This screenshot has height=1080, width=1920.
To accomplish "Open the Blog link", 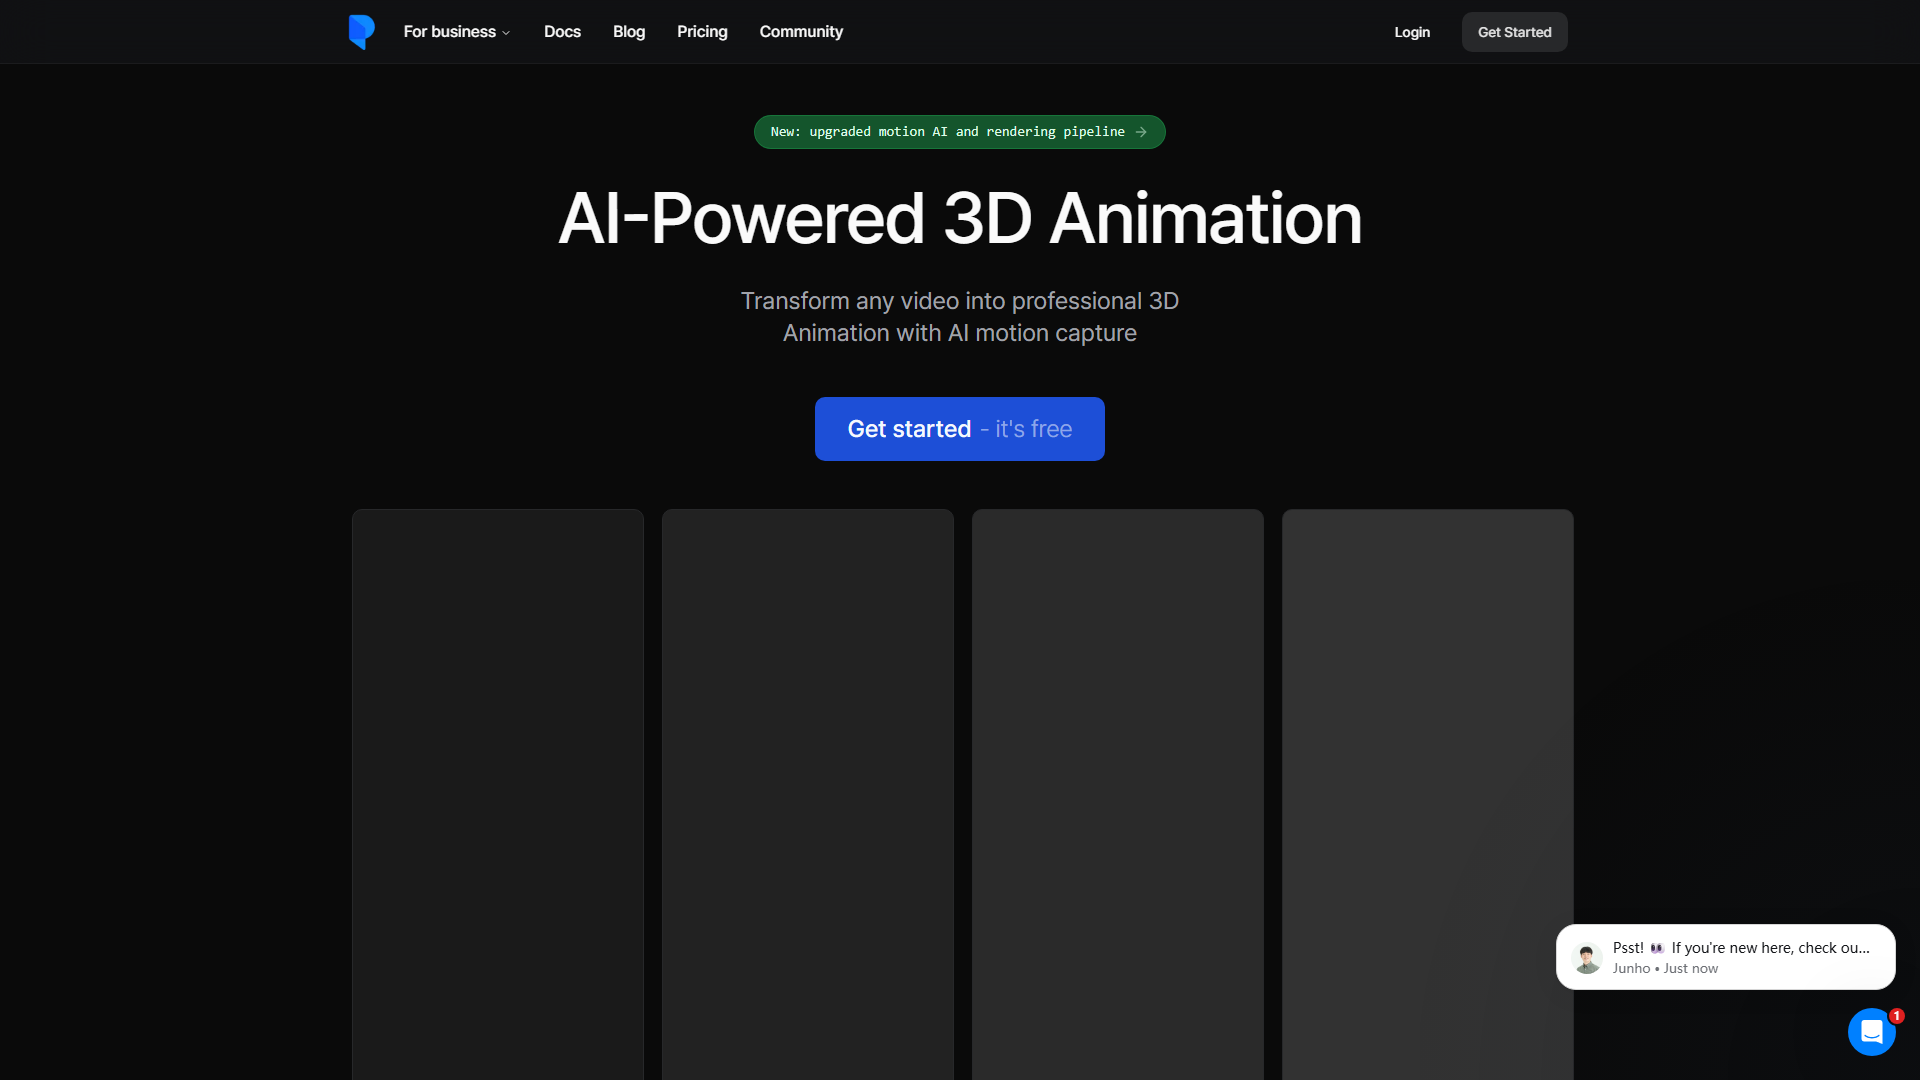I will pos(629,32).
